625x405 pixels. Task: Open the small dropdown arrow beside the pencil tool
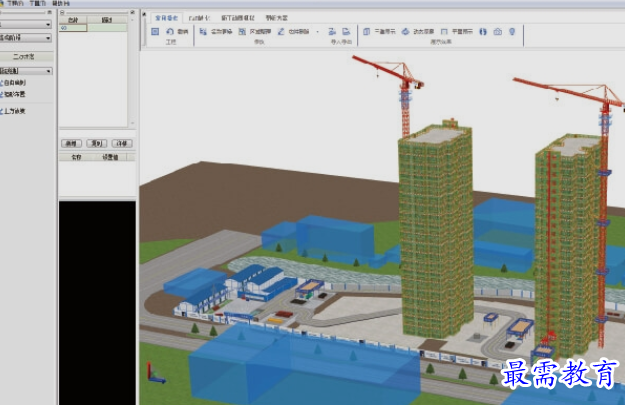(318, 32)
